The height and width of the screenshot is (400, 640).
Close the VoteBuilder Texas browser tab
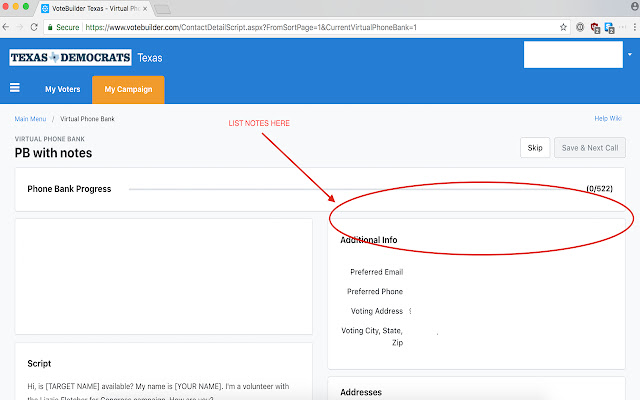[145, 9]
